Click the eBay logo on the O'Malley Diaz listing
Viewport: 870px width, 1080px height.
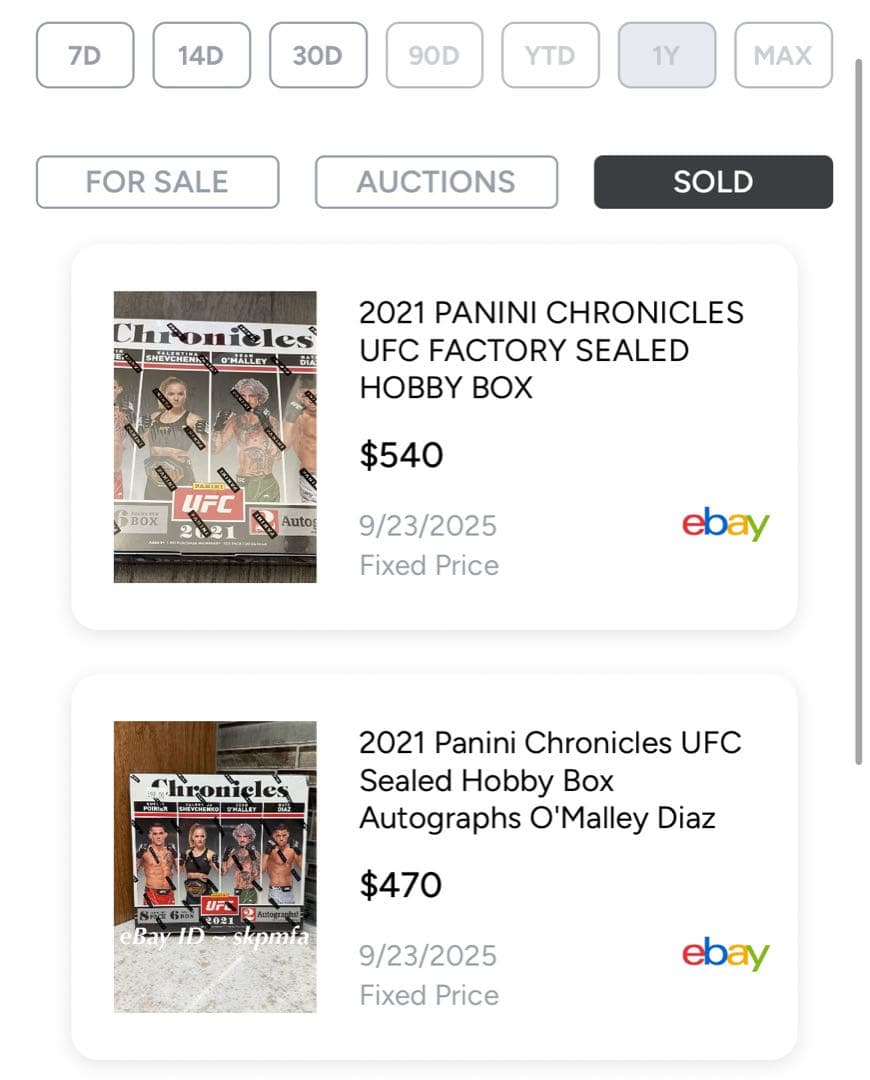[x=724, y=954]
